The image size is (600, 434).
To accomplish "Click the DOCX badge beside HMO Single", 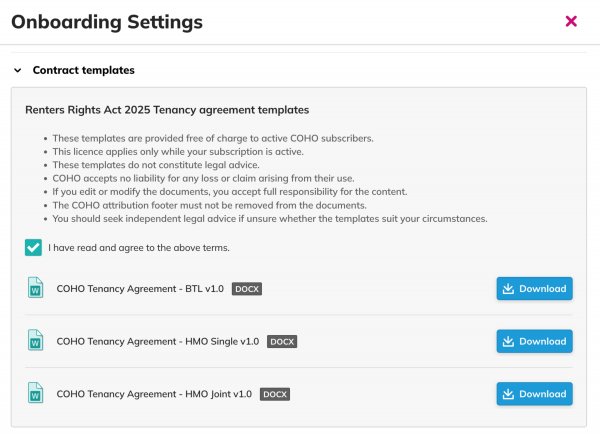I will (282, 341).
